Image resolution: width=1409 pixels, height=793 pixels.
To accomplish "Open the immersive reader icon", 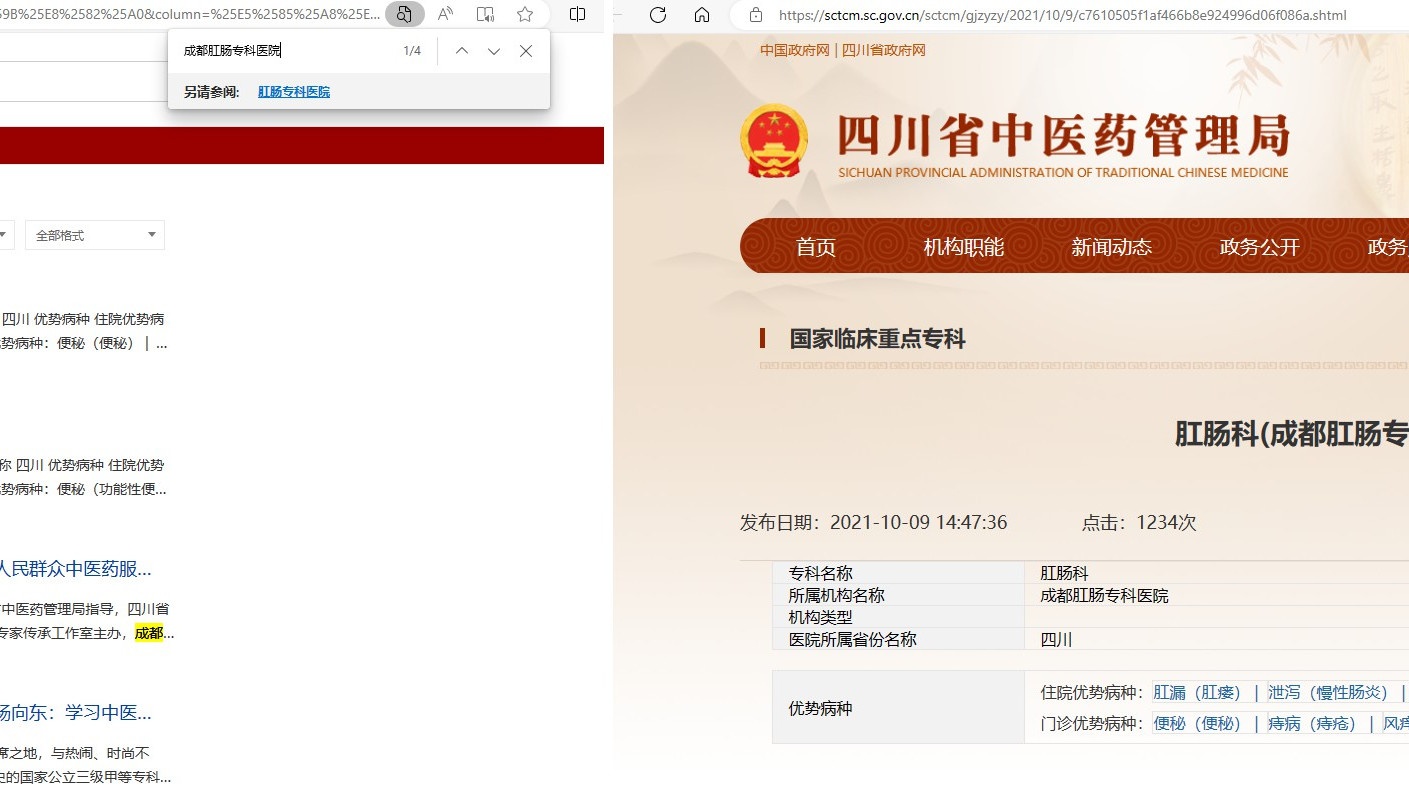I will (x=485, y=14).
